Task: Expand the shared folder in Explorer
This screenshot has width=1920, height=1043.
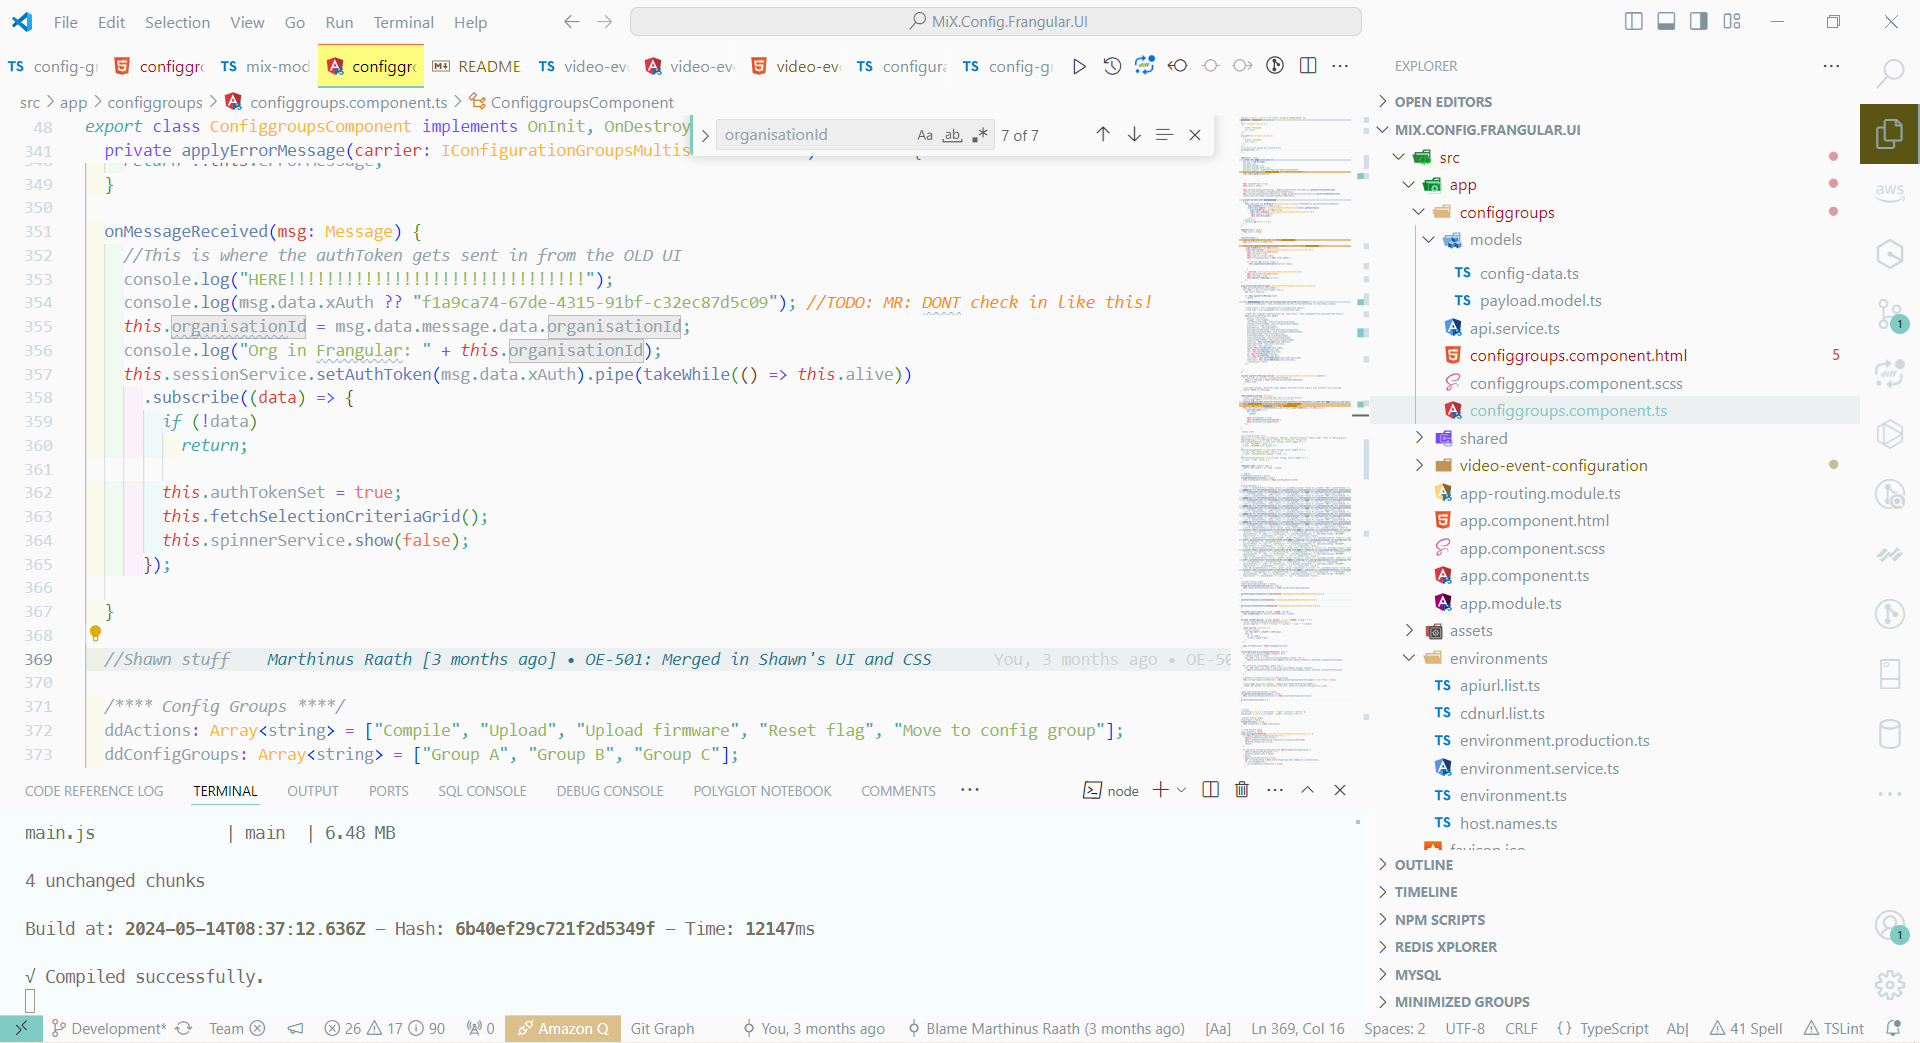Action: point(1419,438)
